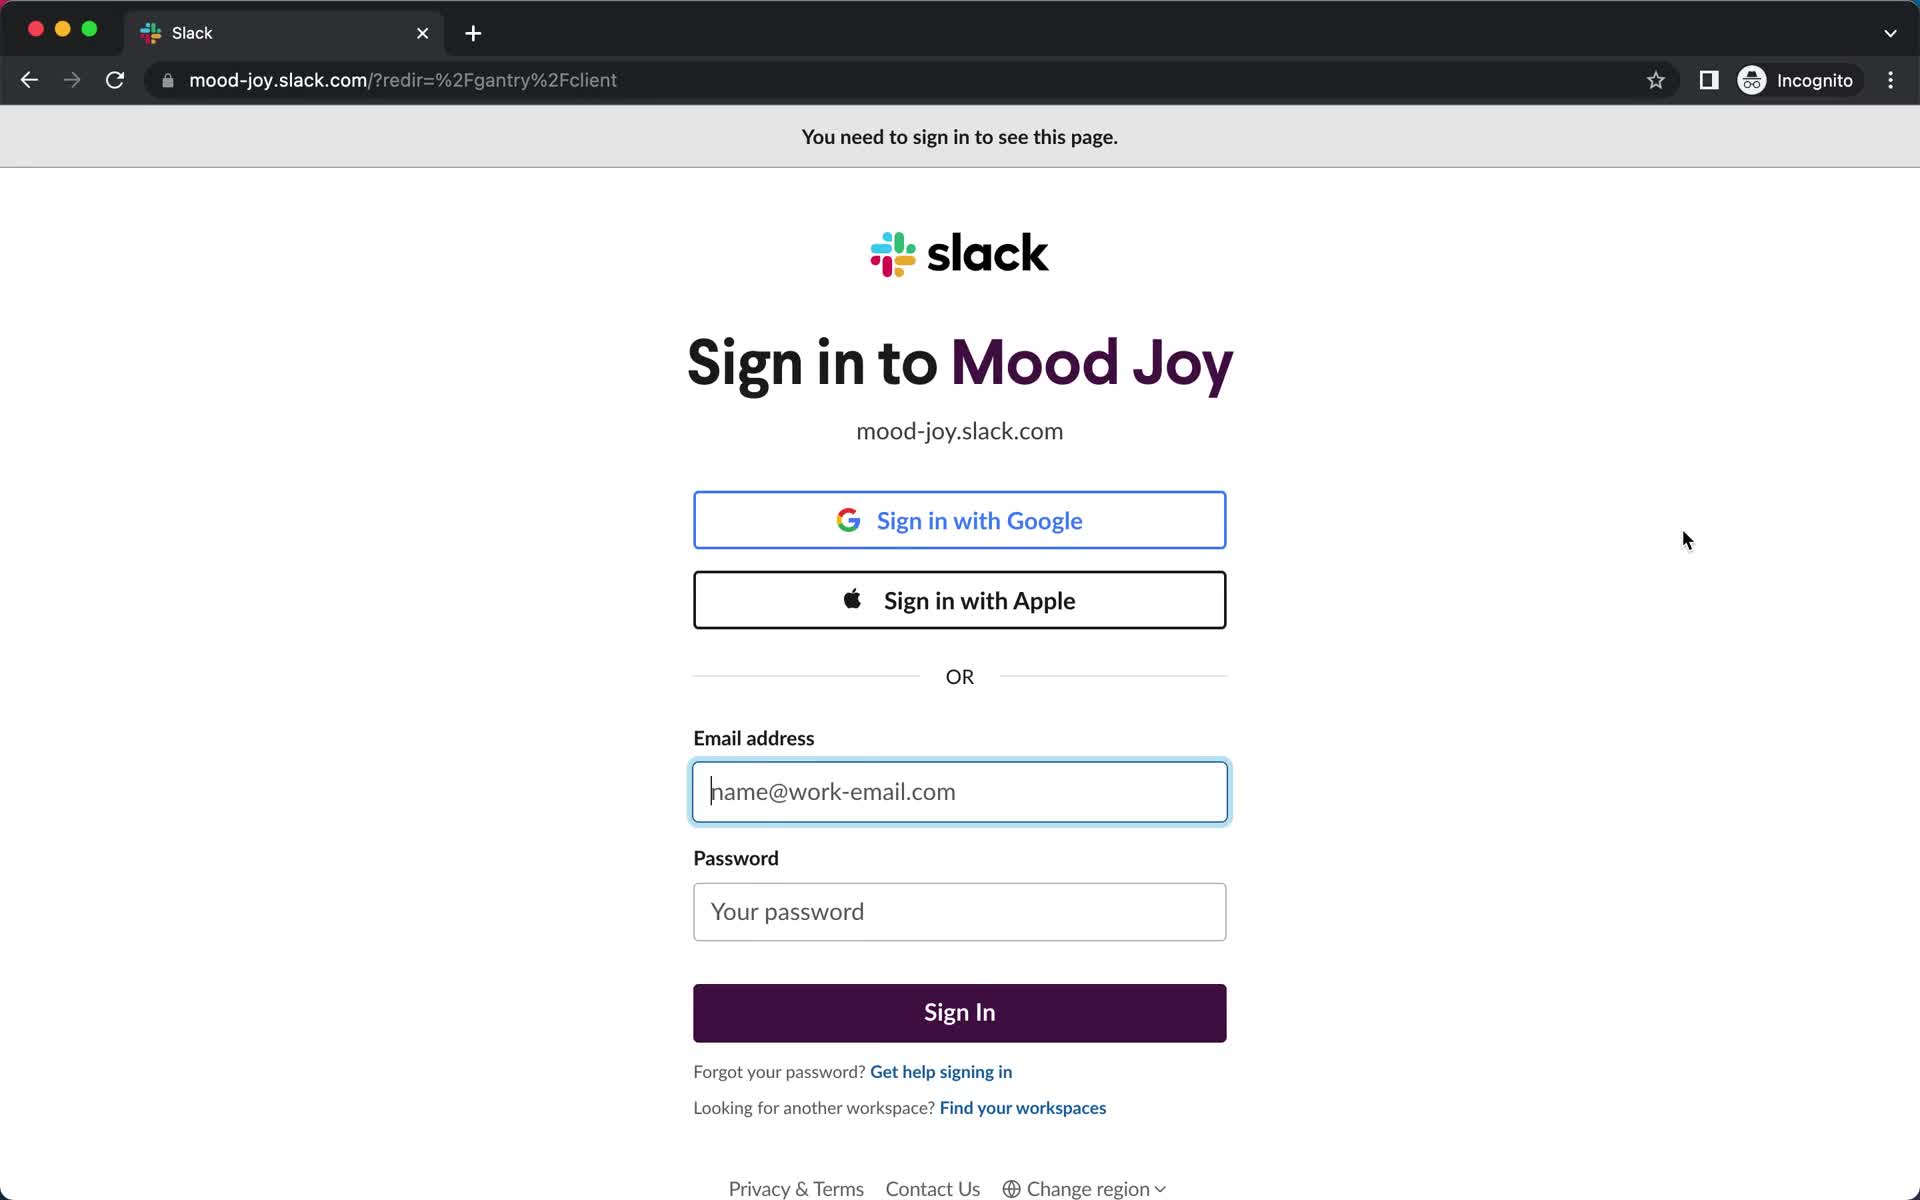
Task: Click the Google 'G' icon in sign-in button
Action: coord(849,520)
